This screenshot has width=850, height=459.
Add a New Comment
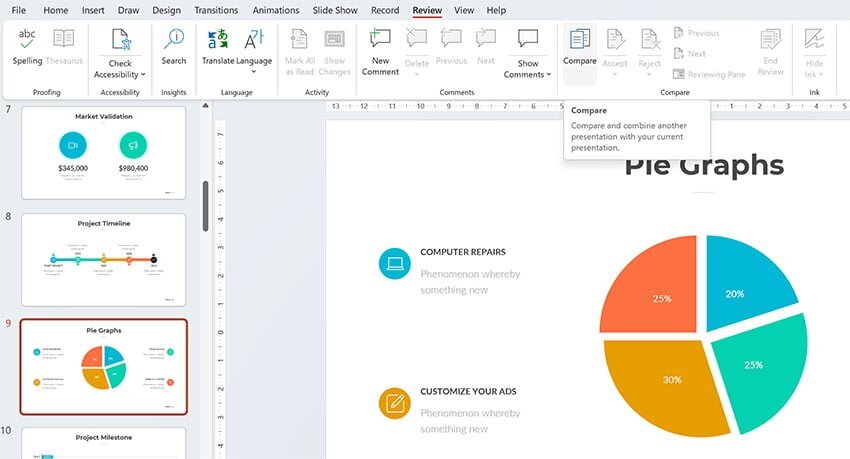click(380, 40)
